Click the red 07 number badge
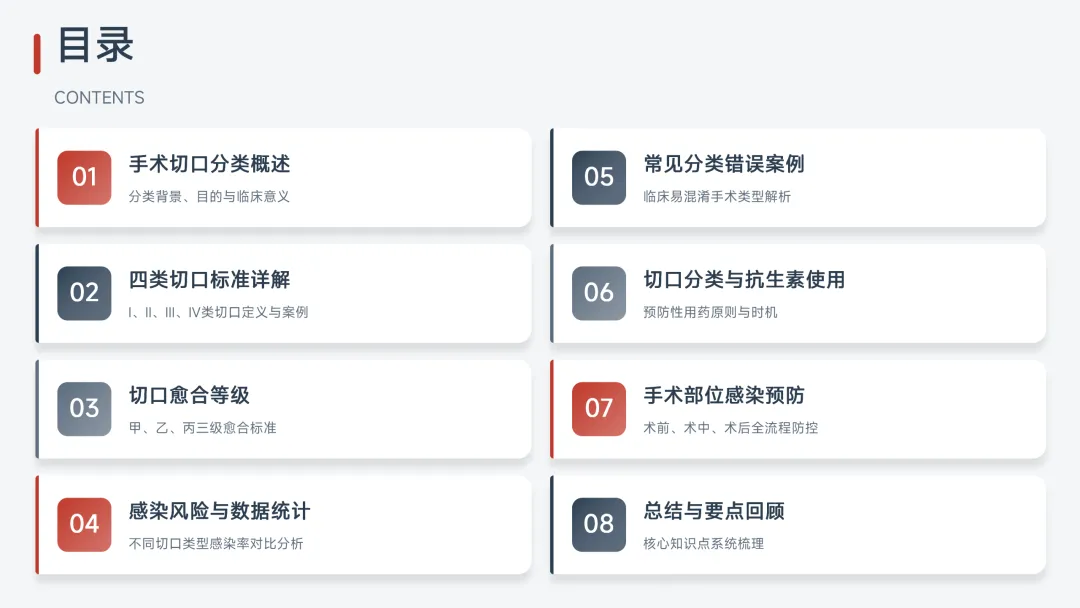 point(599,409)
